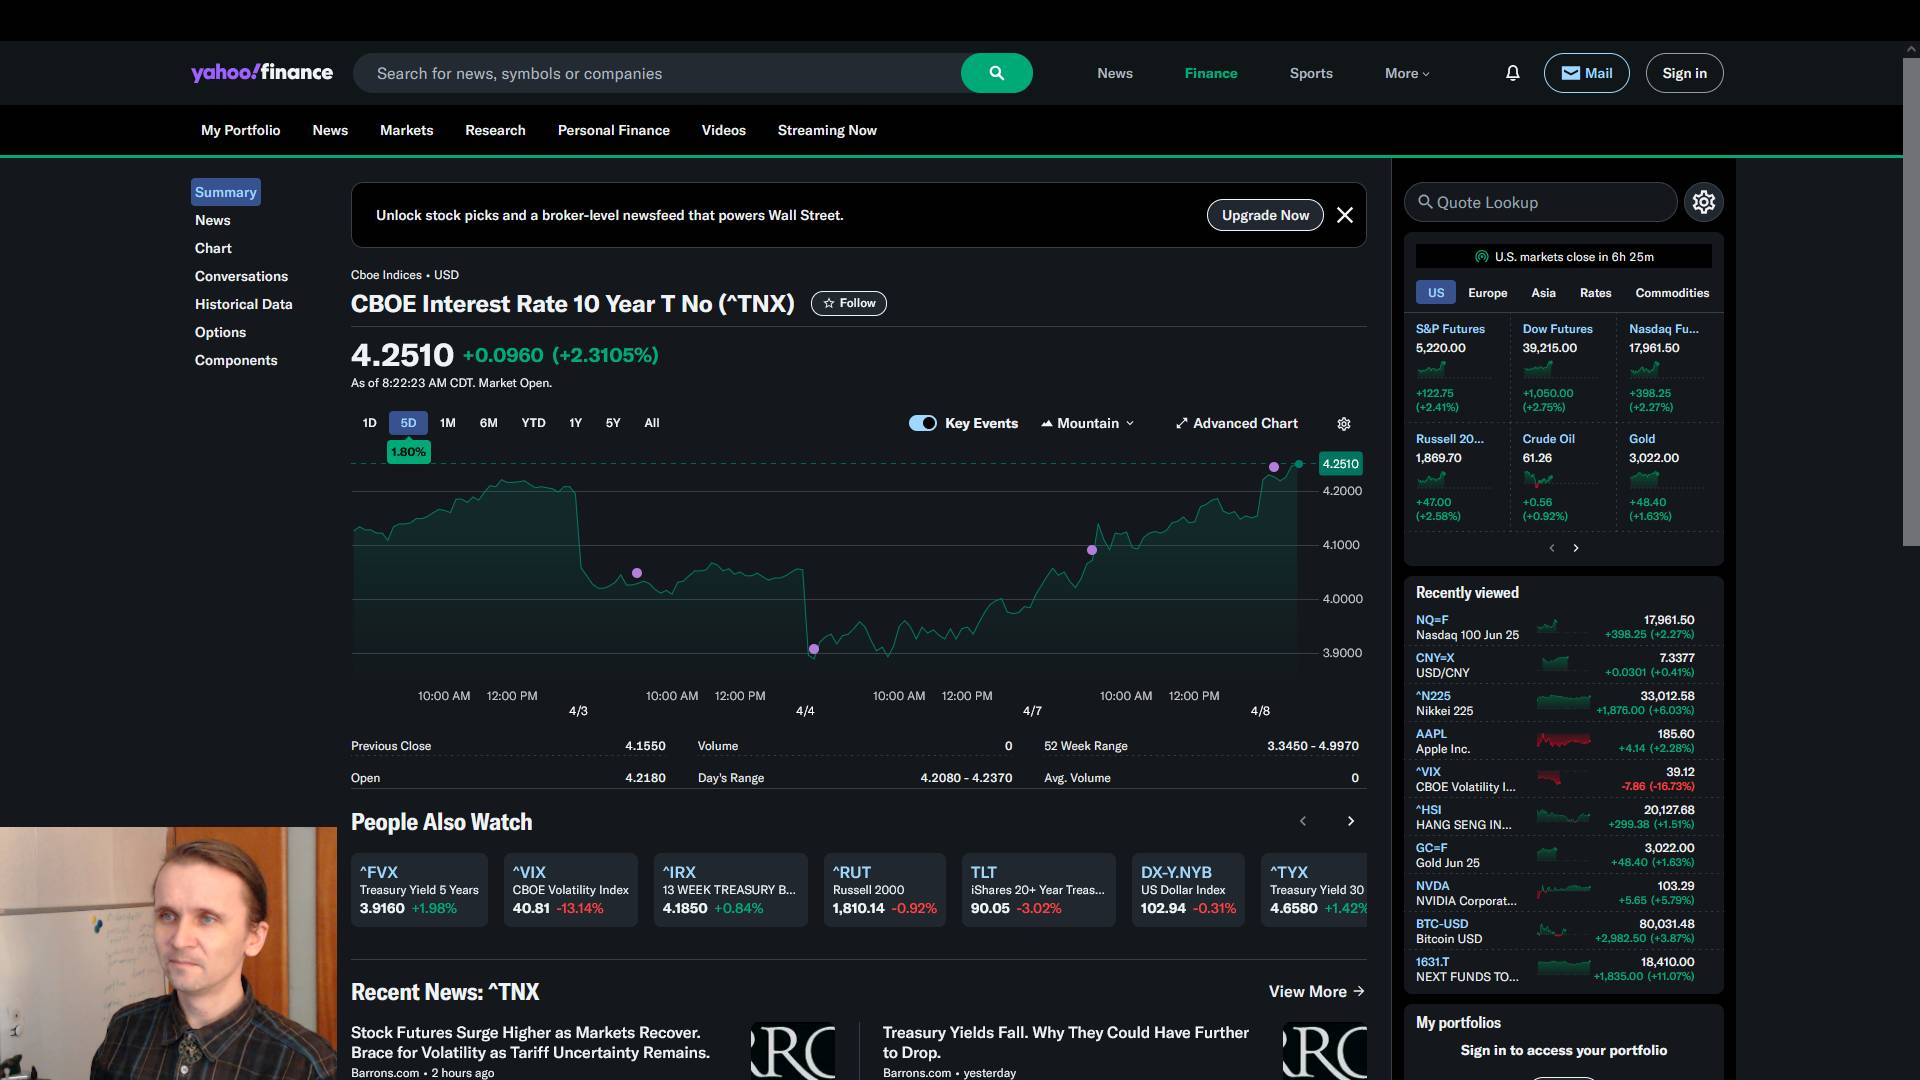Click the Quote Lookup input field

(x=1540, y=202)
